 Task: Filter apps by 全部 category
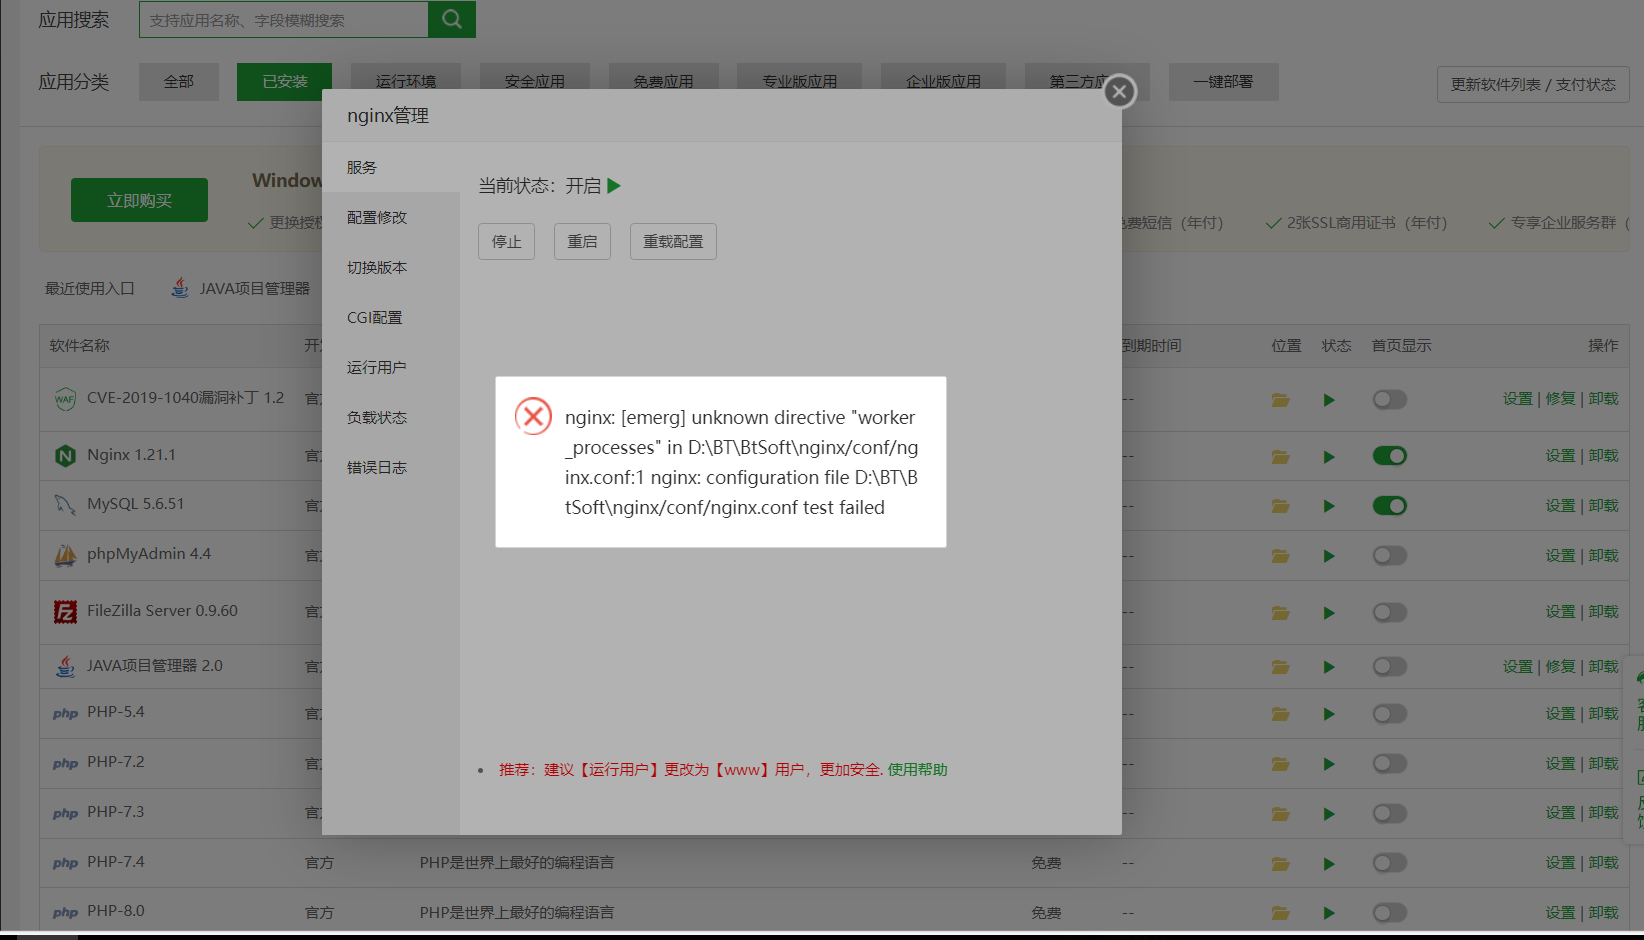click(179, 82)
